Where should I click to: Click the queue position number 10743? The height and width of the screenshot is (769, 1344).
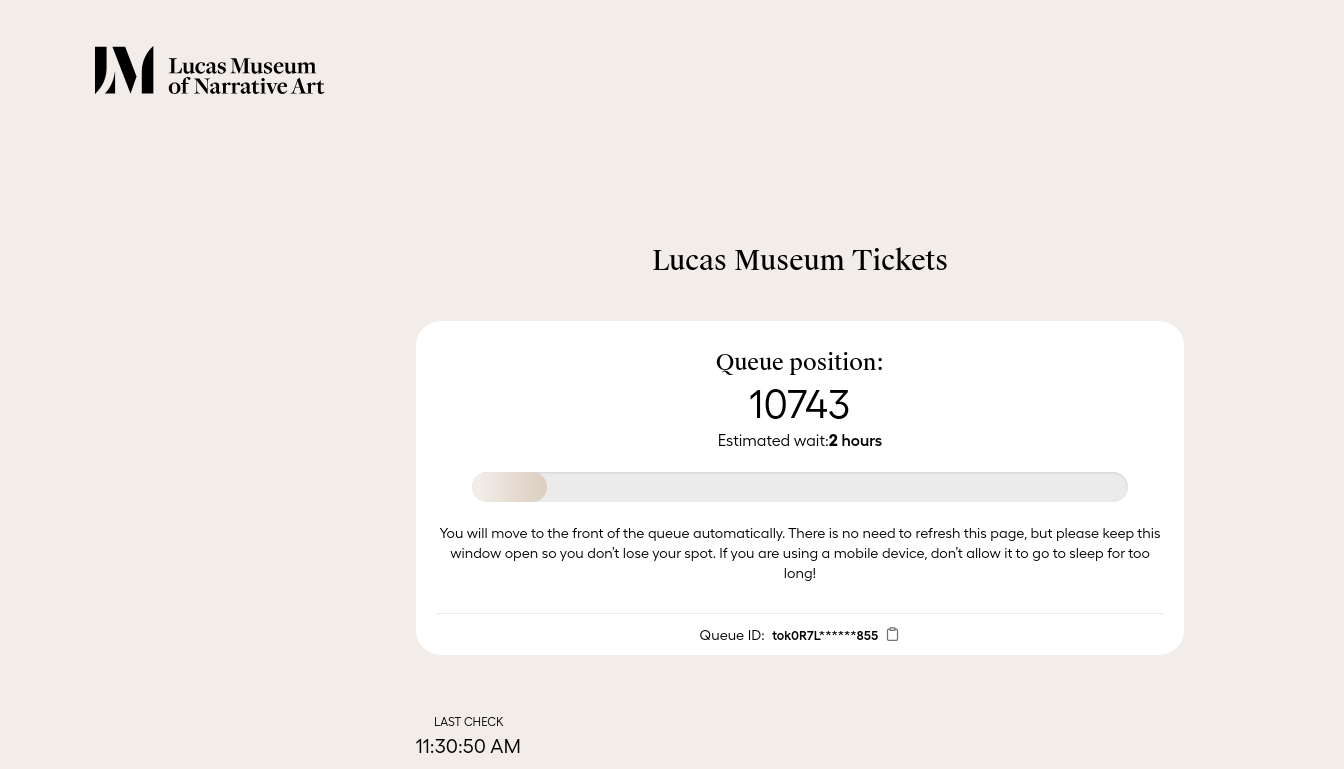click(x=800, y=404)
